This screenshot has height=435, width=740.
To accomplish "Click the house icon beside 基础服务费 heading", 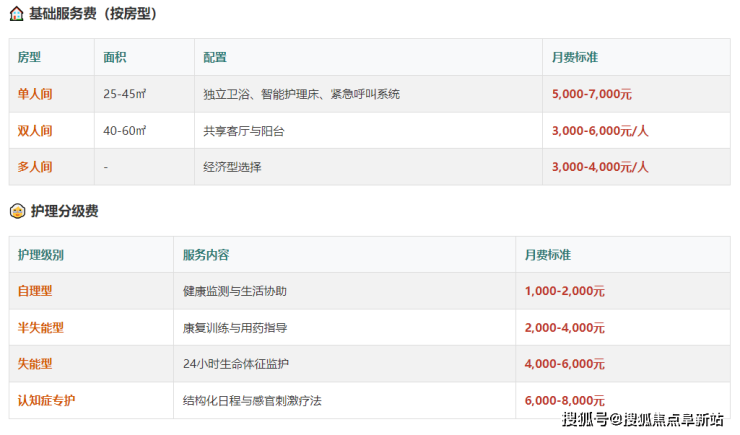I will [17, 14].
